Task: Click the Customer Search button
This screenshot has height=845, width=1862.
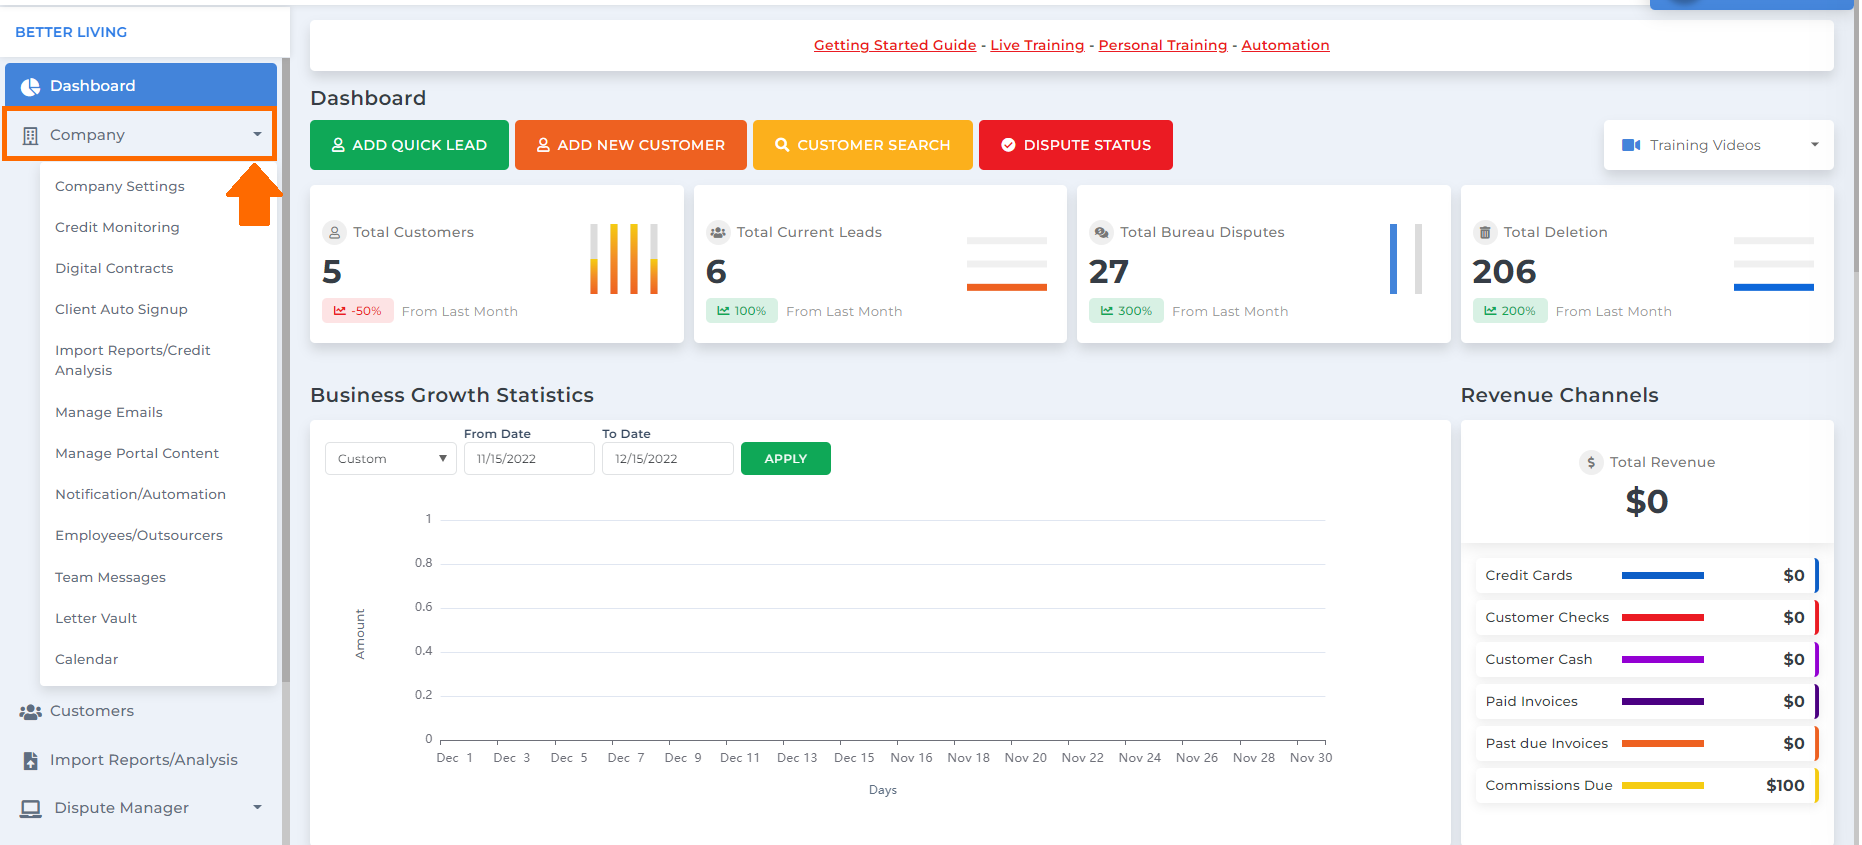Action: 863,145
